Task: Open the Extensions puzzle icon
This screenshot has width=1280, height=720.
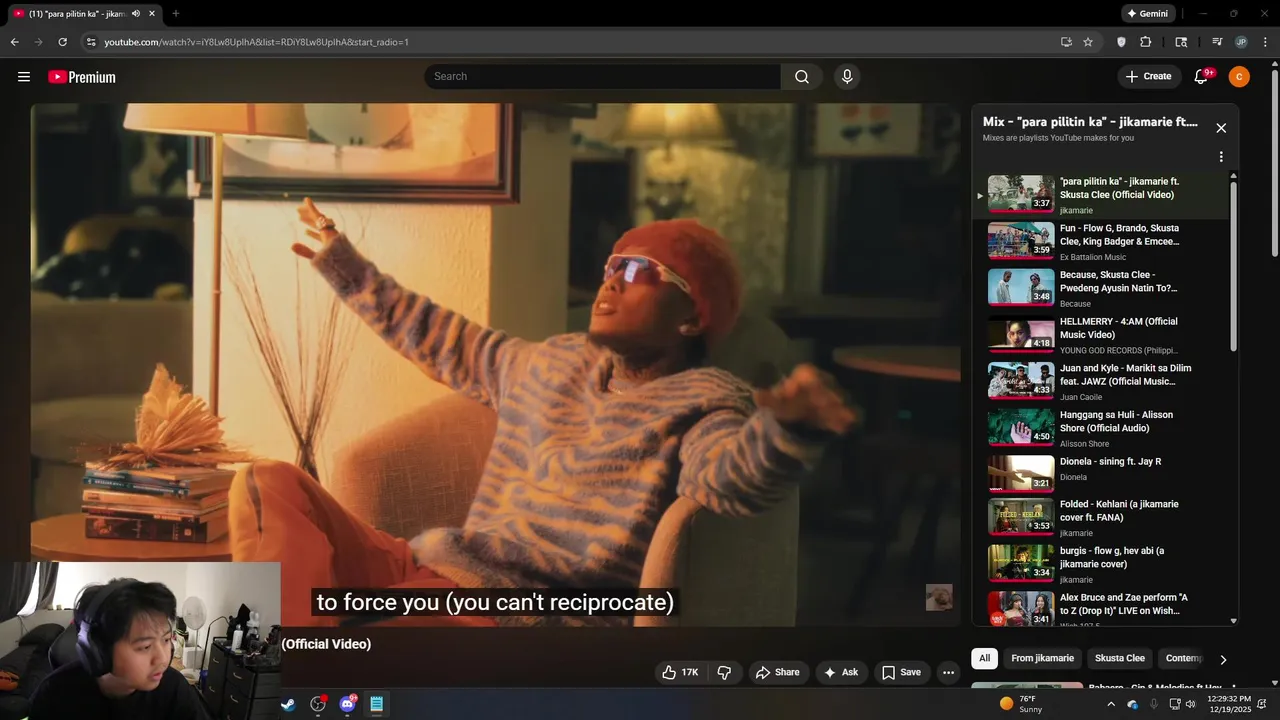Action: coord(1146,42)
